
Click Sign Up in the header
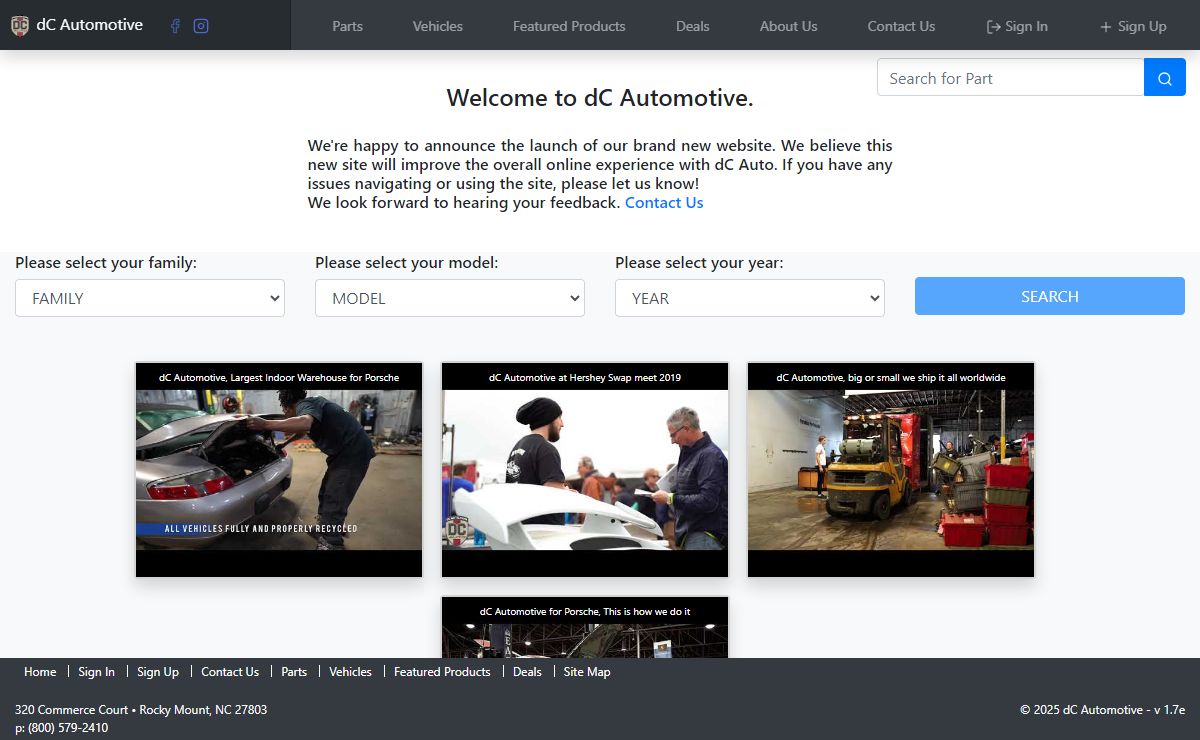coord(1133,26)
